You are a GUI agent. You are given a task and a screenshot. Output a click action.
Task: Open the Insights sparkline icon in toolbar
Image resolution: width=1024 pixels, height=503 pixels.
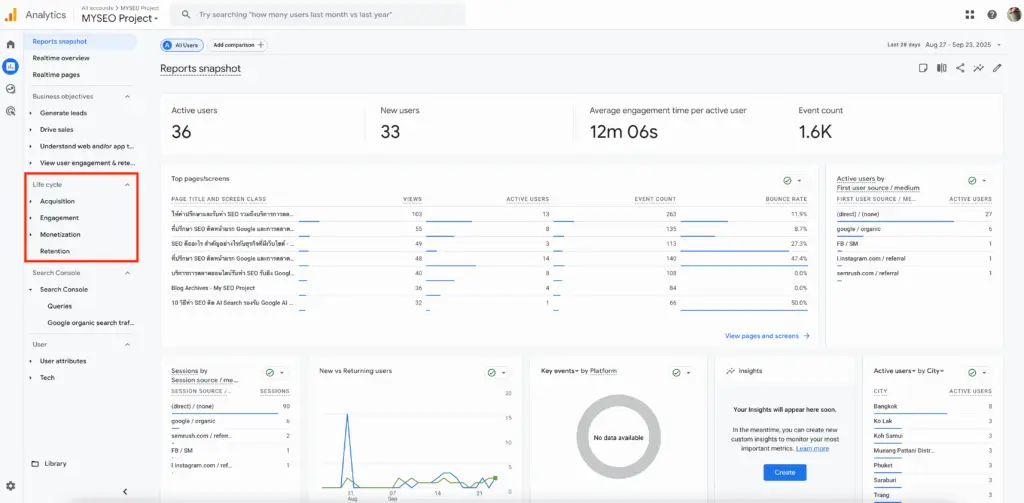pos(978,68)
